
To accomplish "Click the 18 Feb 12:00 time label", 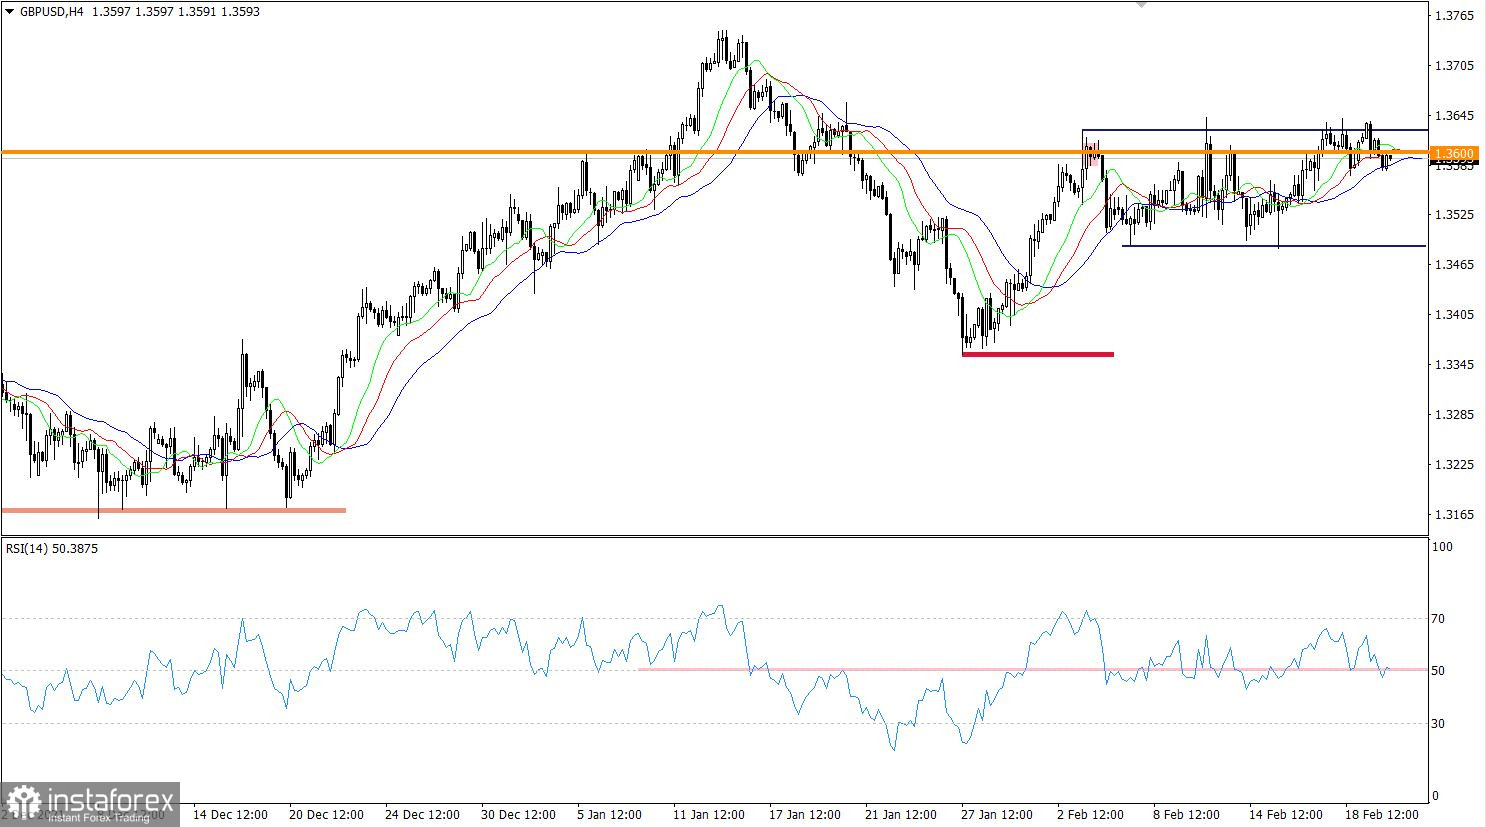I will (1381, 814).
